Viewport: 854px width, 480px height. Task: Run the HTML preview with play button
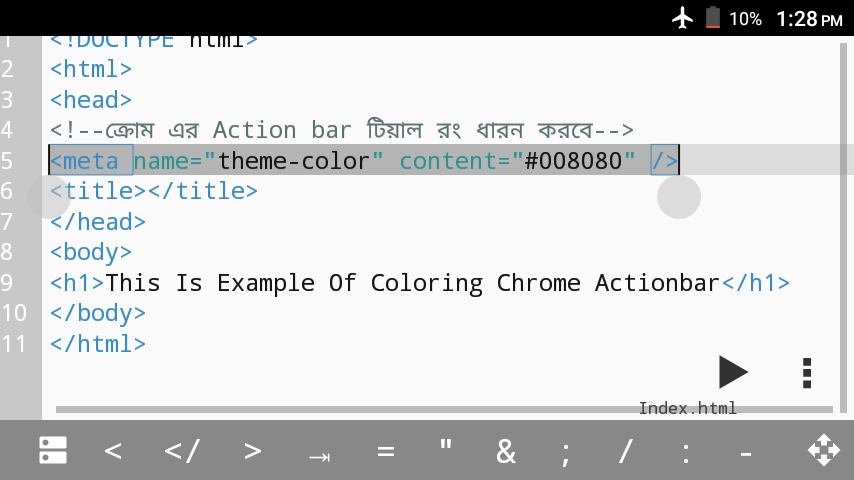733,372
